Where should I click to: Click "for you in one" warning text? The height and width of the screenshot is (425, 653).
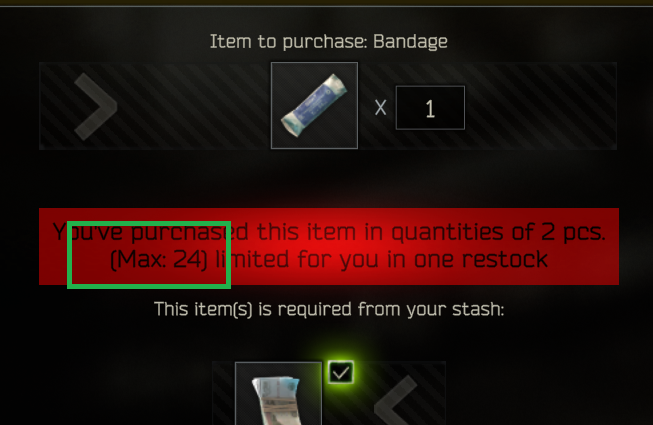tap(376, 260)
